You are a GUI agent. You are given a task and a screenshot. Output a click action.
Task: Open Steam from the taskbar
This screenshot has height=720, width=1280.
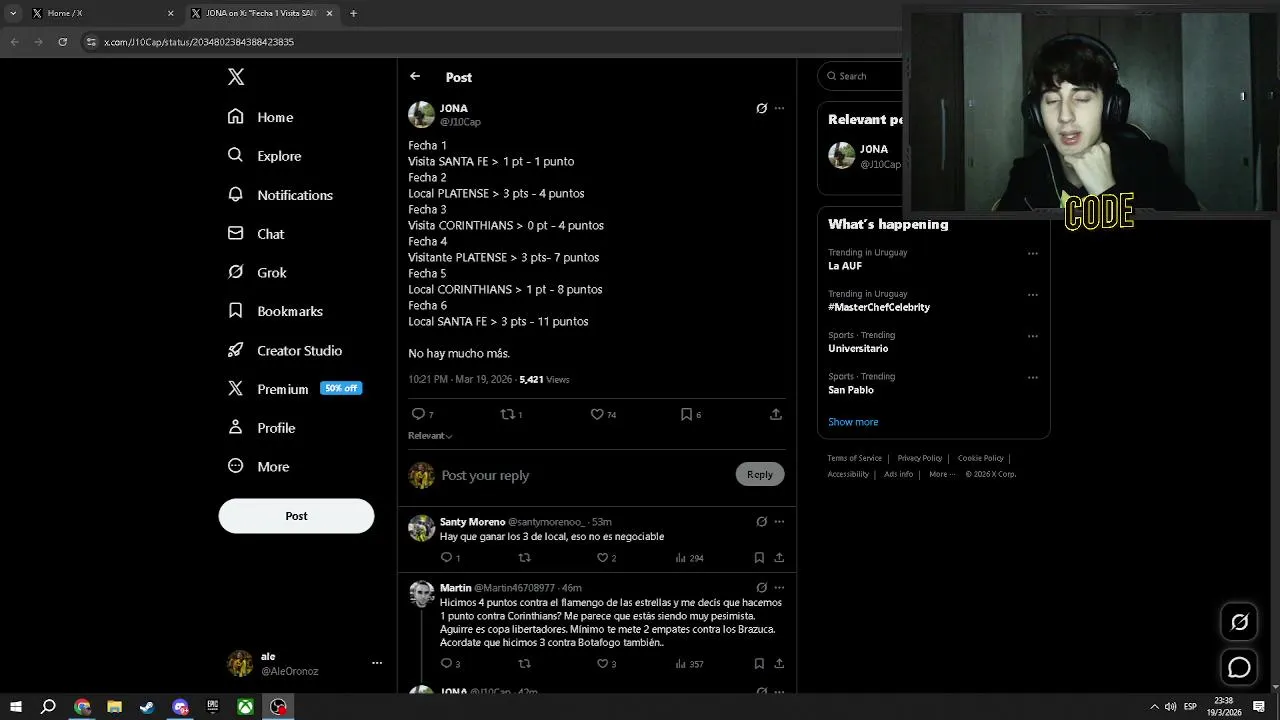pos(147,707)
